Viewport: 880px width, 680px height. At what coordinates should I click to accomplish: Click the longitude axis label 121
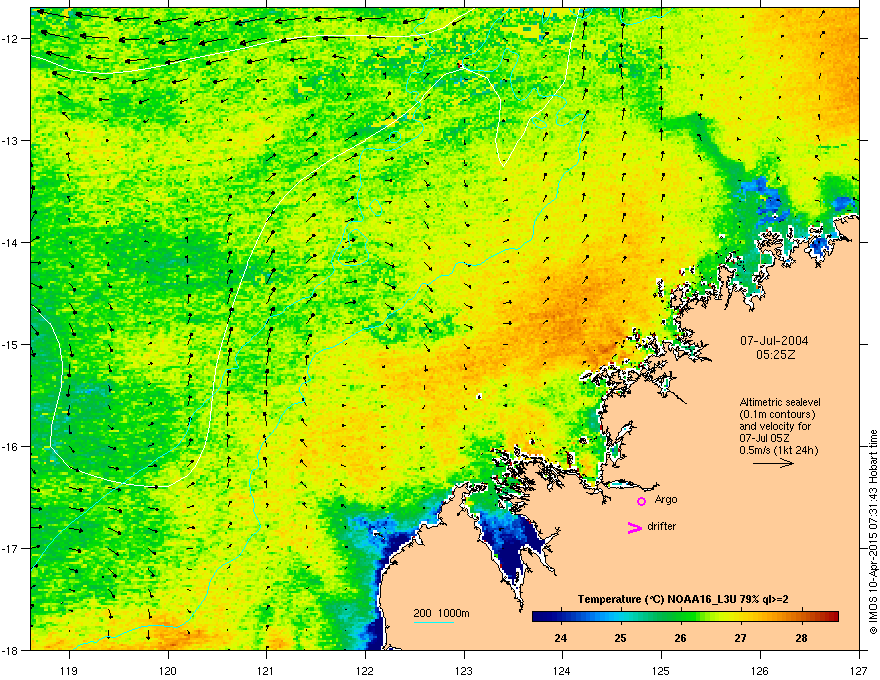266,670
